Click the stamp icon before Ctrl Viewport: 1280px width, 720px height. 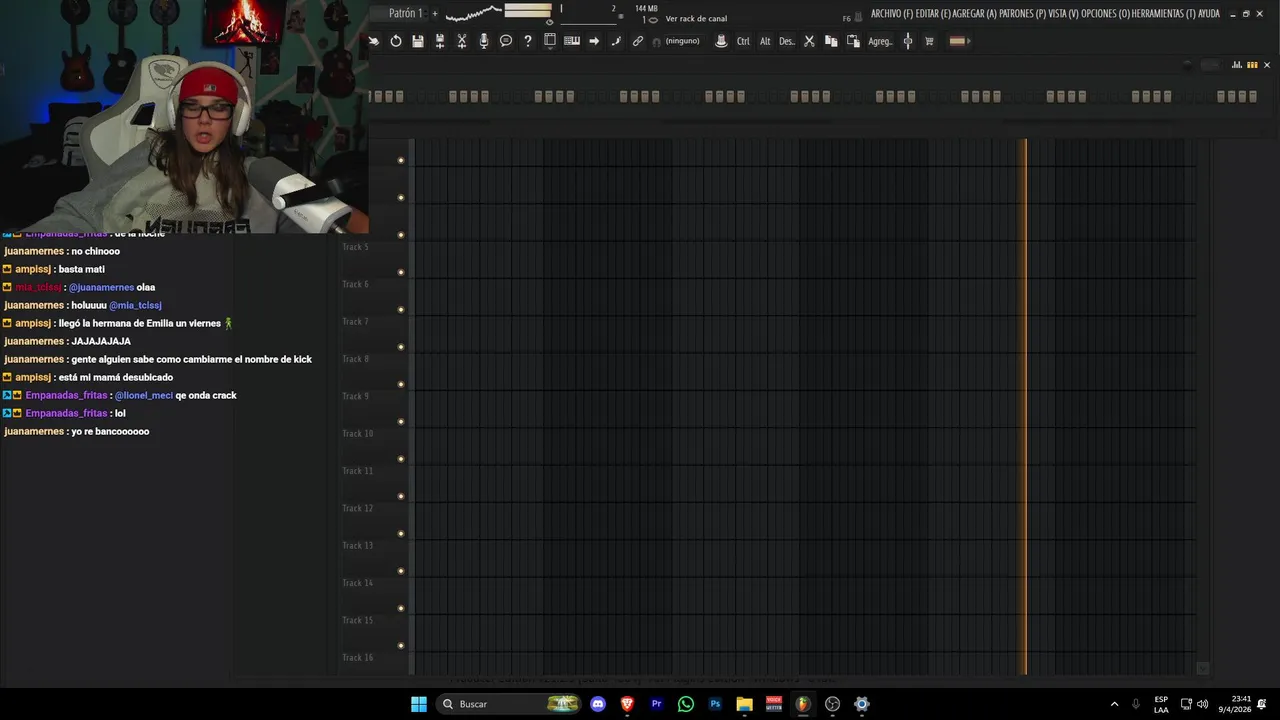721,41
